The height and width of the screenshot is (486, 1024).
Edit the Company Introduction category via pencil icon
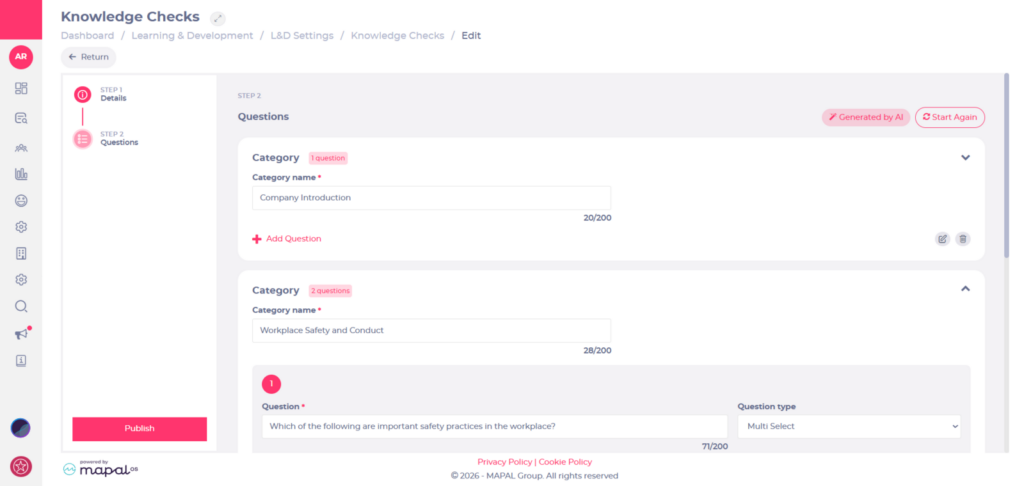tap(942, 239)
